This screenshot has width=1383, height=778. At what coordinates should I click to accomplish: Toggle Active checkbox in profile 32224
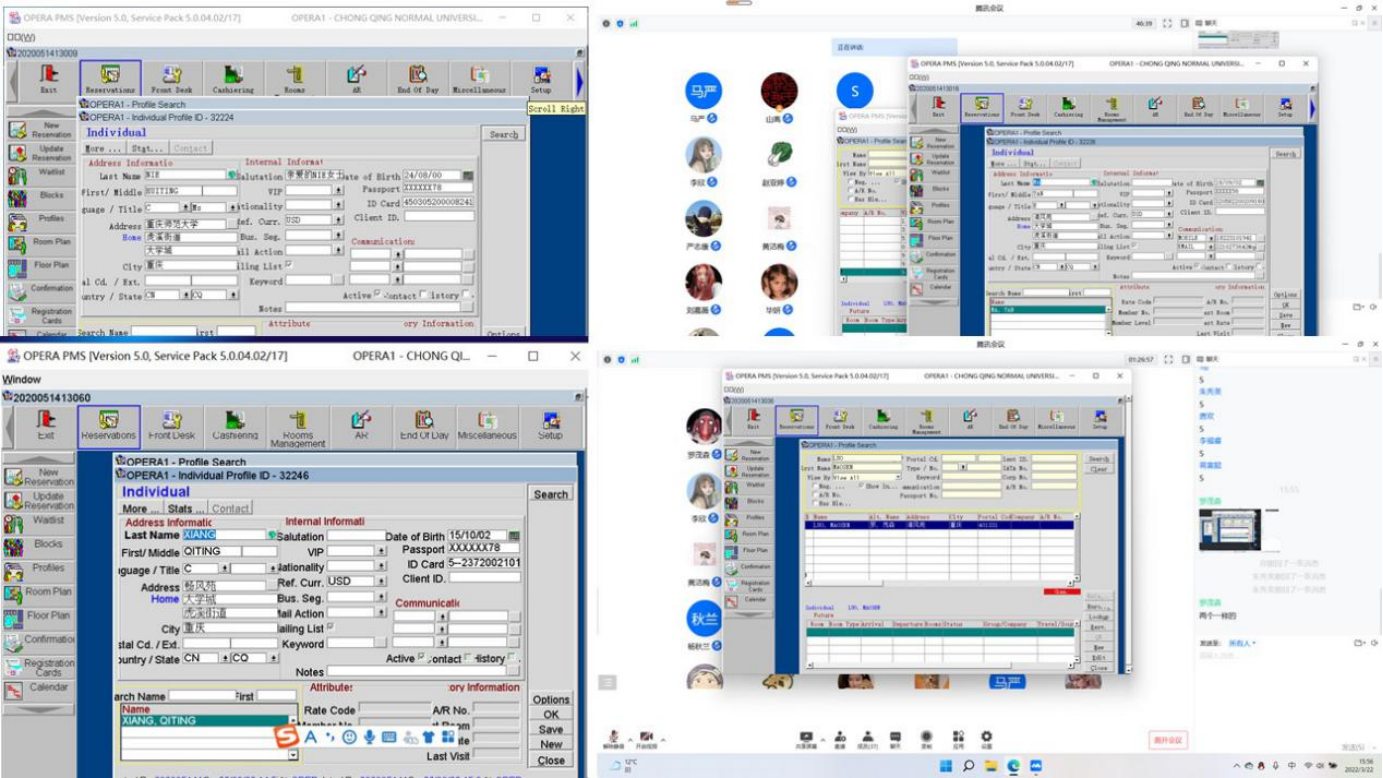point(377,295)
